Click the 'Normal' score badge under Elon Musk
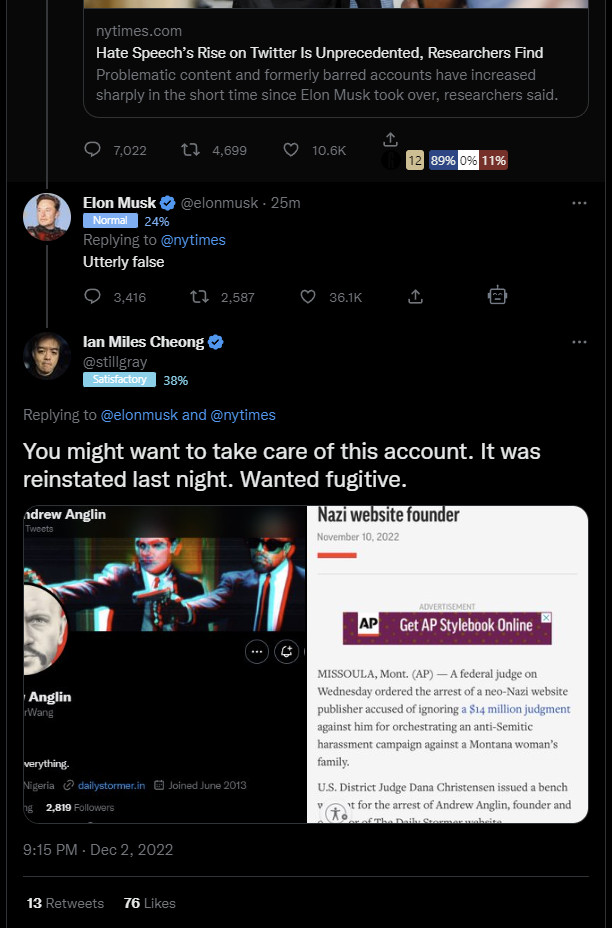 [x=110, y=221]
